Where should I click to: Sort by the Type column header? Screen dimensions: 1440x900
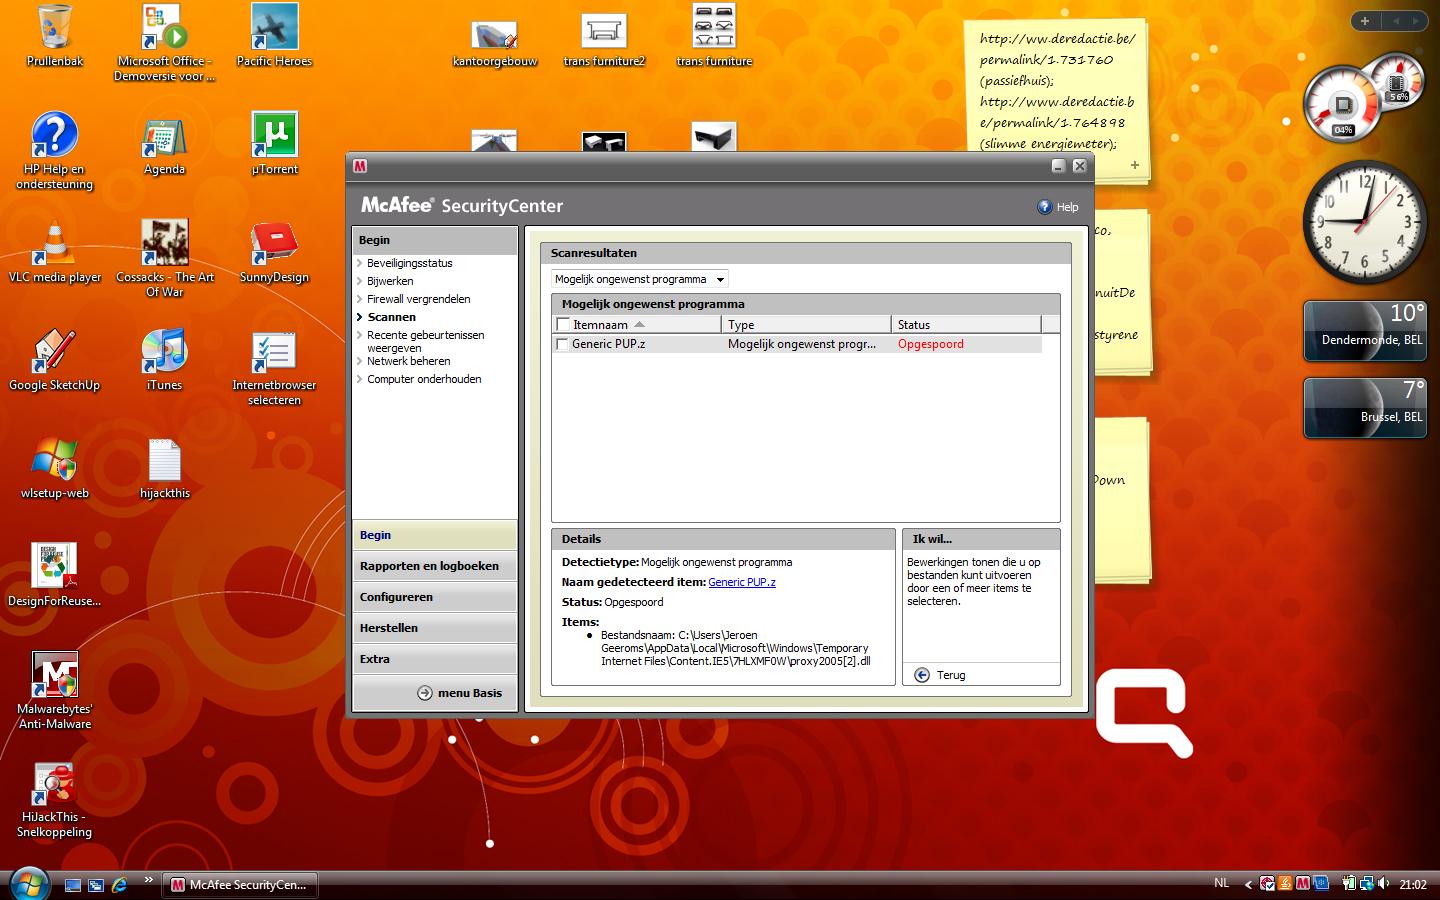coord(806,324)
